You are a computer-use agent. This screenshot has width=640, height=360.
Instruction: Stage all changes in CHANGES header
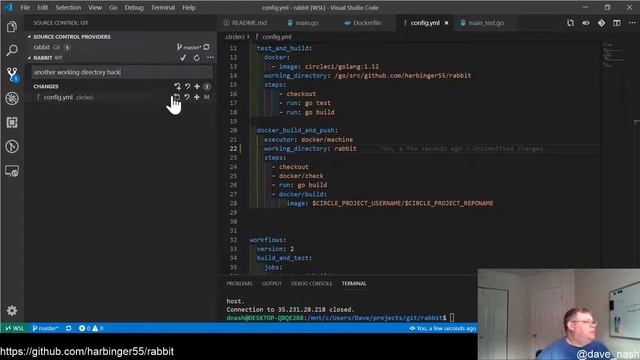[197, 87]
